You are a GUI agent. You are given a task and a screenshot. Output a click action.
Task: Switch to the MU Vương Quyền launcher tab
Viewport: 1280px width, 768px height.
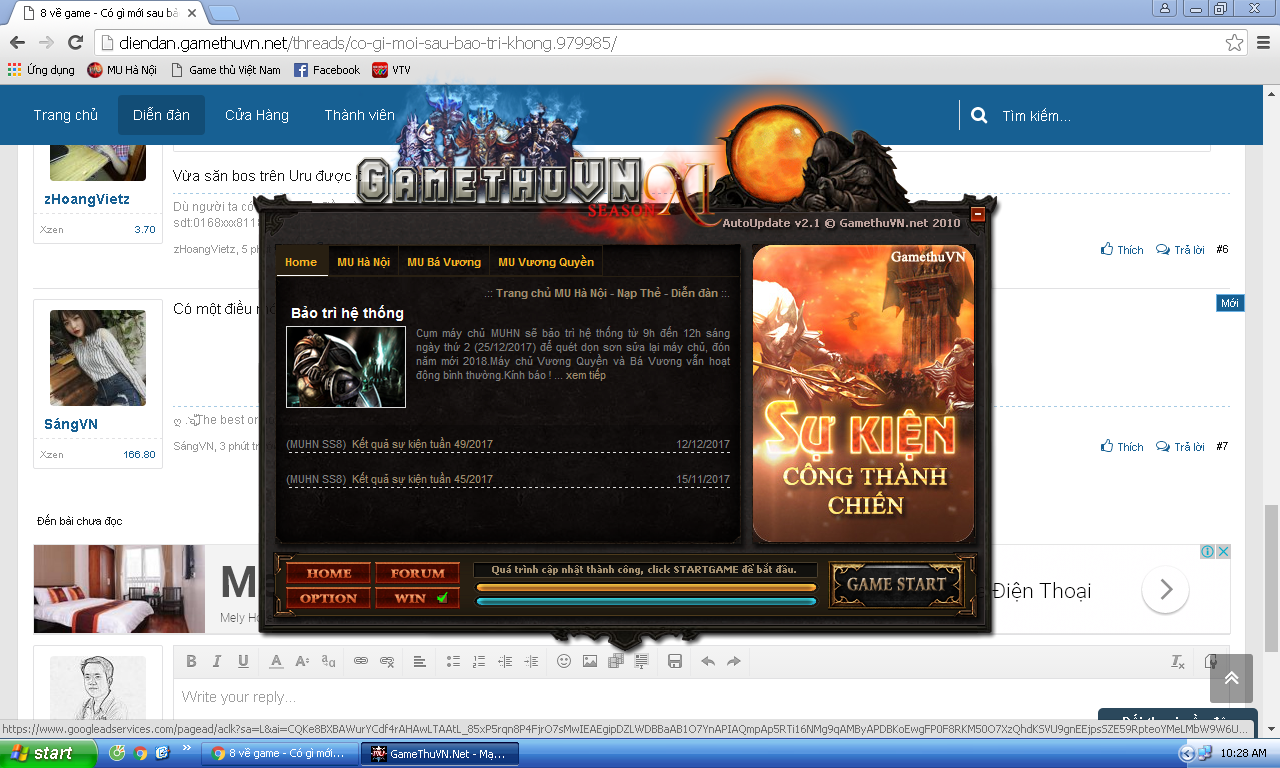coord(546,262)
